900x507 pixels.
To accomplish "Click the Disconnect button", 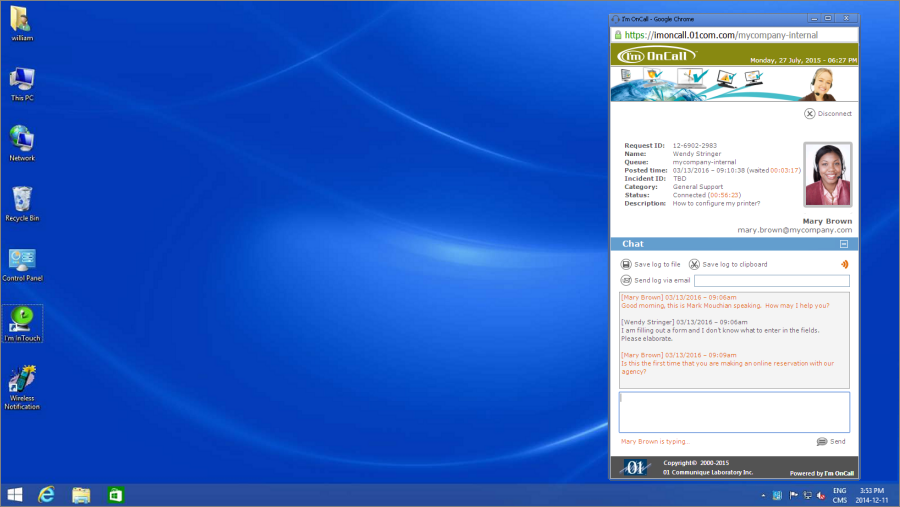I will pos(828,114).
